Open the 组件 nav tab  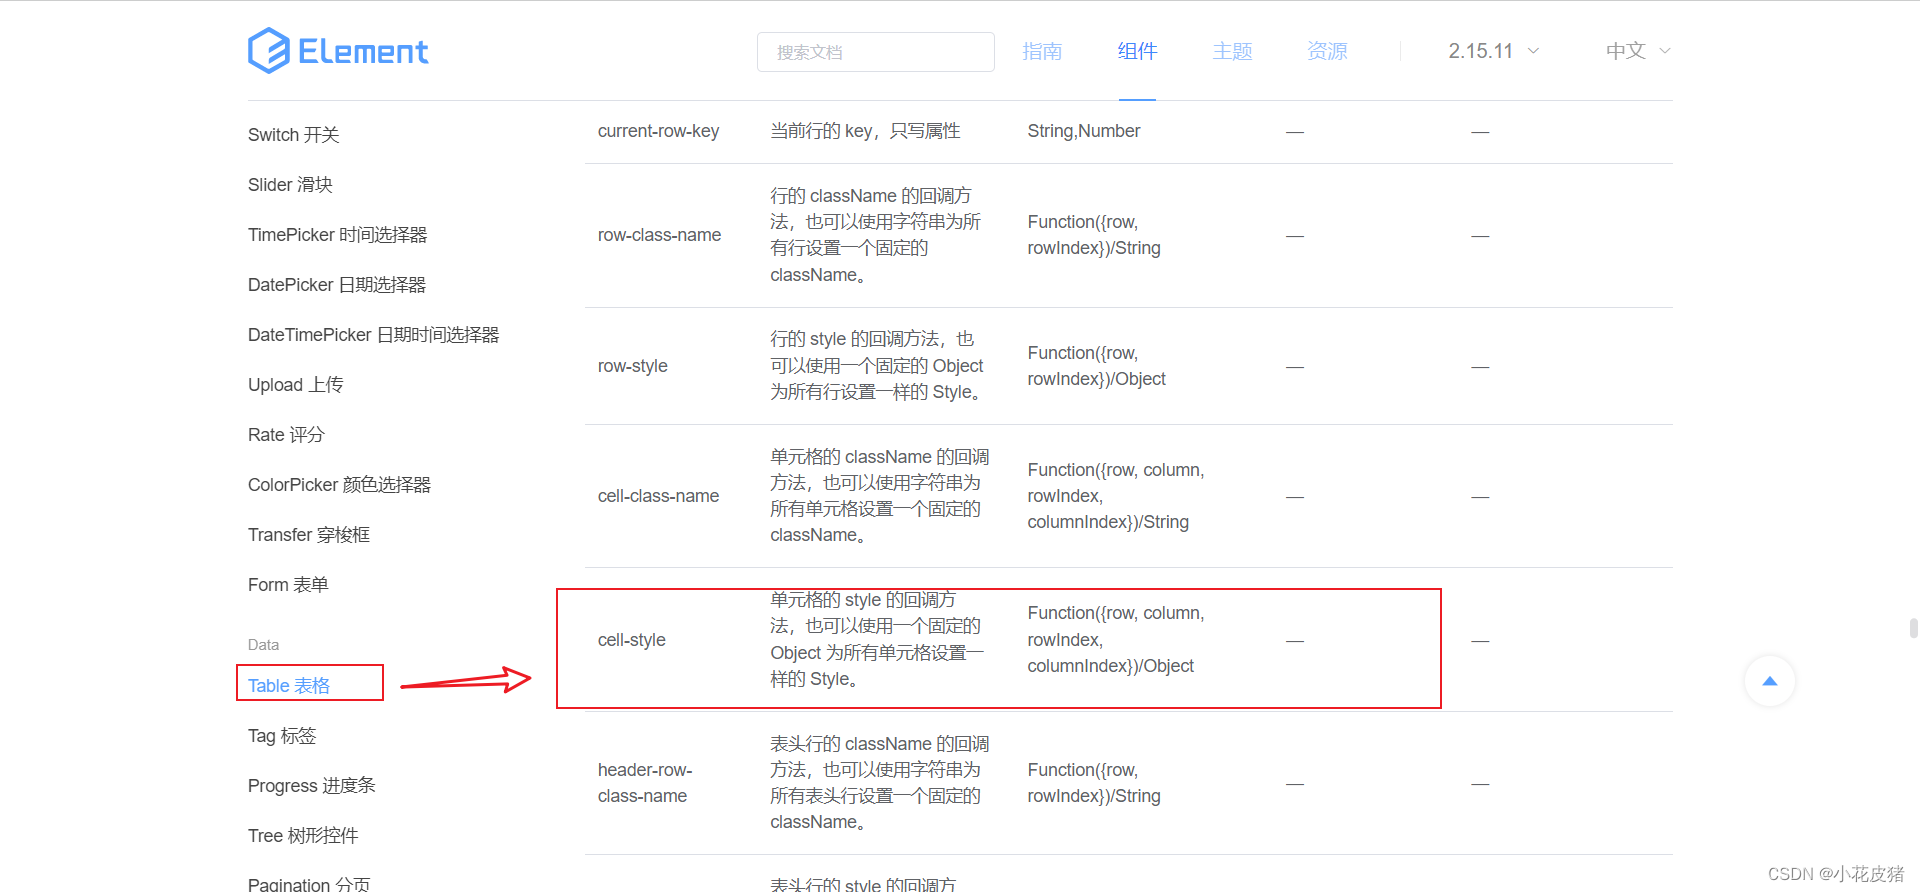pyautogui.click(x=1137, y=51)
